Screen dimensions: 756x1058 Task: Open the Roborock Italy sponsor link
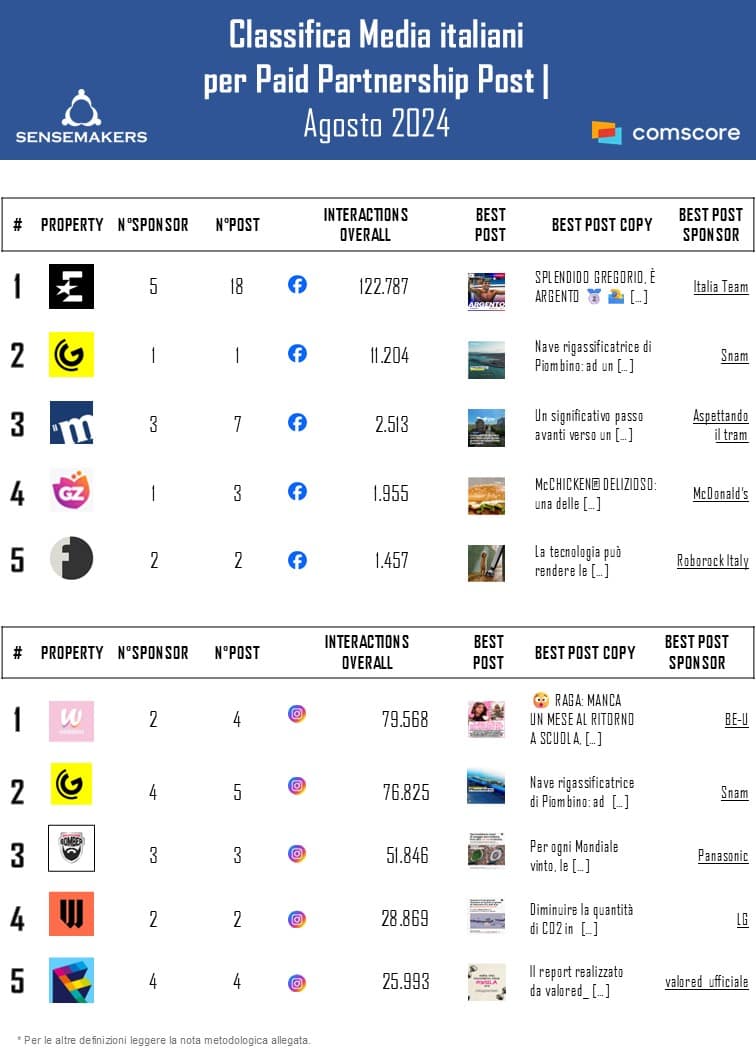click(712, 561)
